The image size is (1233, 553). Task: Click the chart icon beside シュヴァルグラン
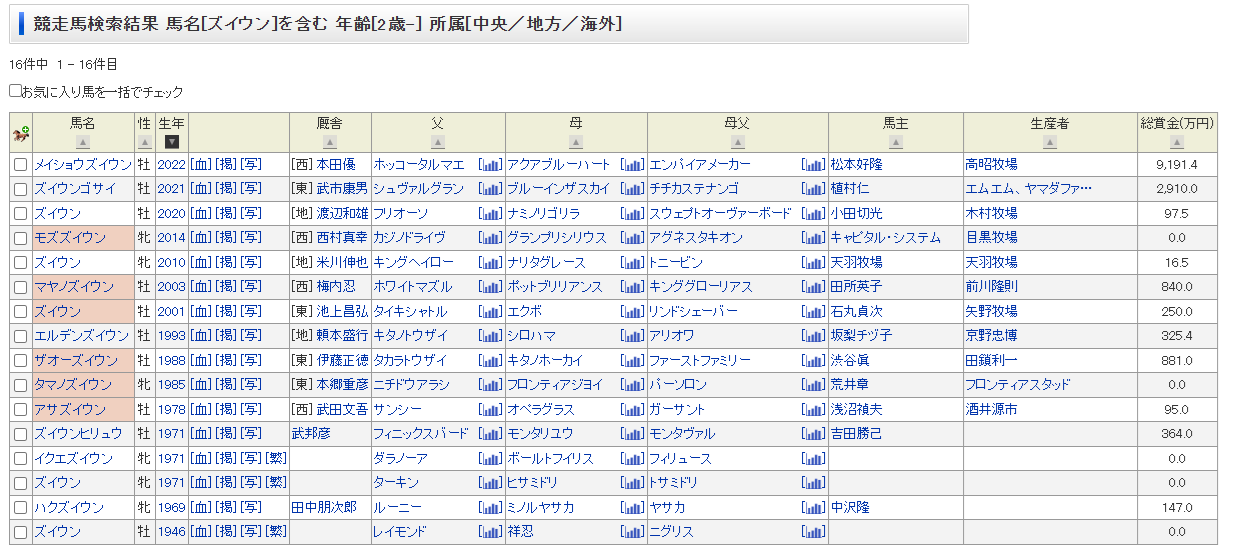coord(490,189)
